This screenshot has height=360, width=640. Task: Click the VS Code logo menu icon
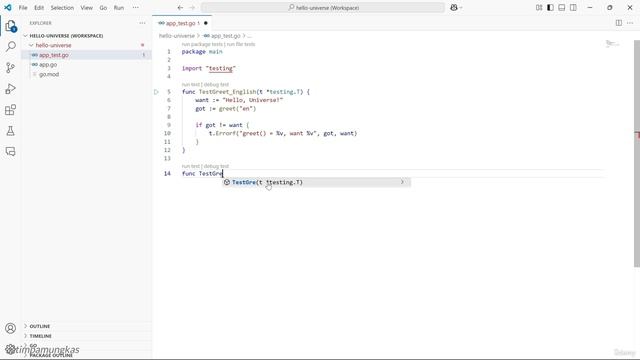pyautogui.click(x=8, y=7)
